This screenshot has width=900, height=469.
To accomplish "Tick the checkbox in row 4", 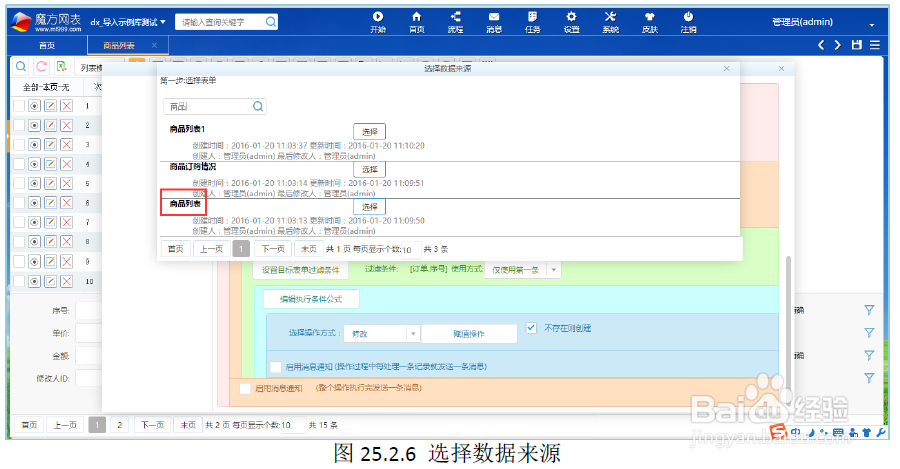I will click(x=19, y=164).
